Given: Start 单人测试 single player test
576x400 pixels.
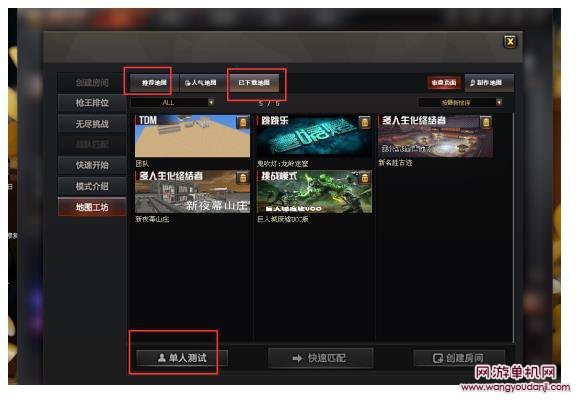Looking at the screenshot, I should [182, 358].
